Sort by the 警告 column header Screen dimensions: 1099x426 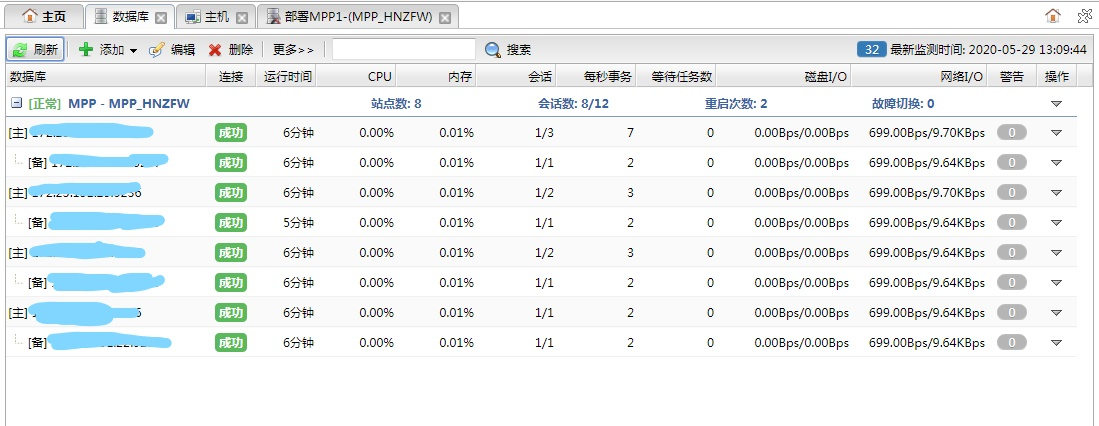coord(1011,76)
